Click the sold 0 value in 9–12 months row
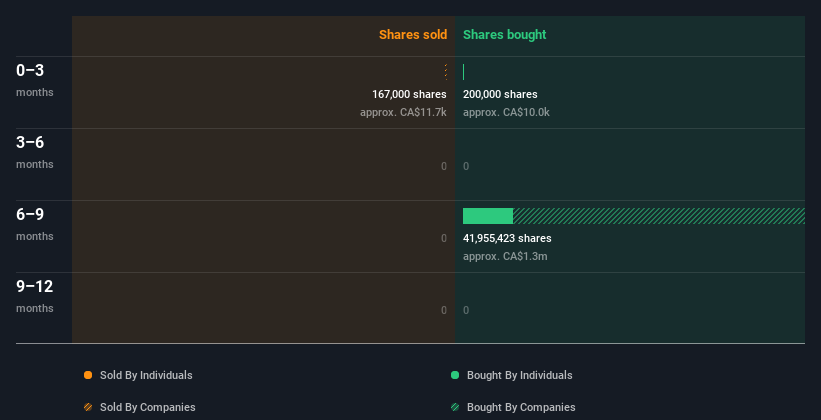 point(444,311)
